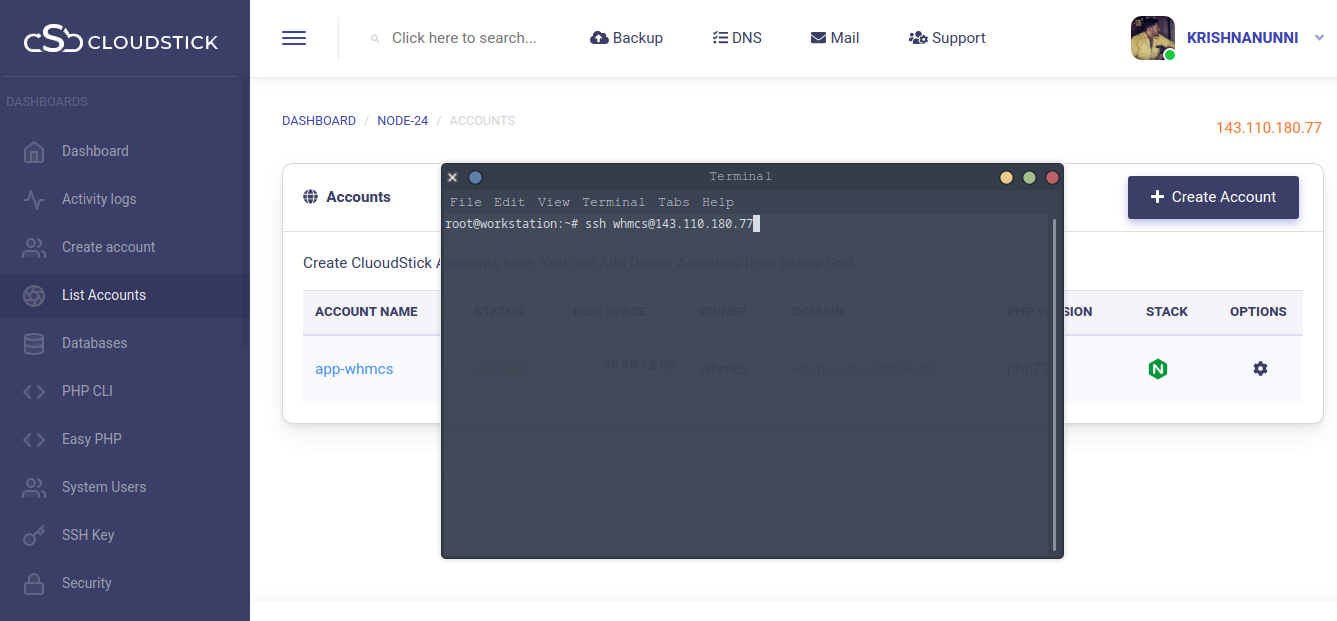Click the green Nginx stack icon

(1158, 369)
